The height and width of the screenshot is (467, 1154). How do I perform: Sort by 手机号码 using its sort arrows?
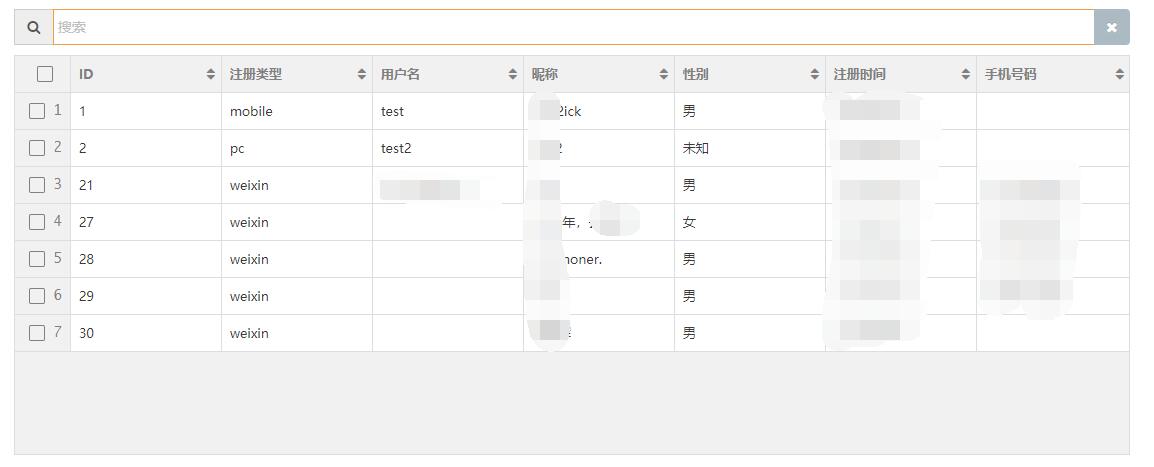pos(1119,74)
